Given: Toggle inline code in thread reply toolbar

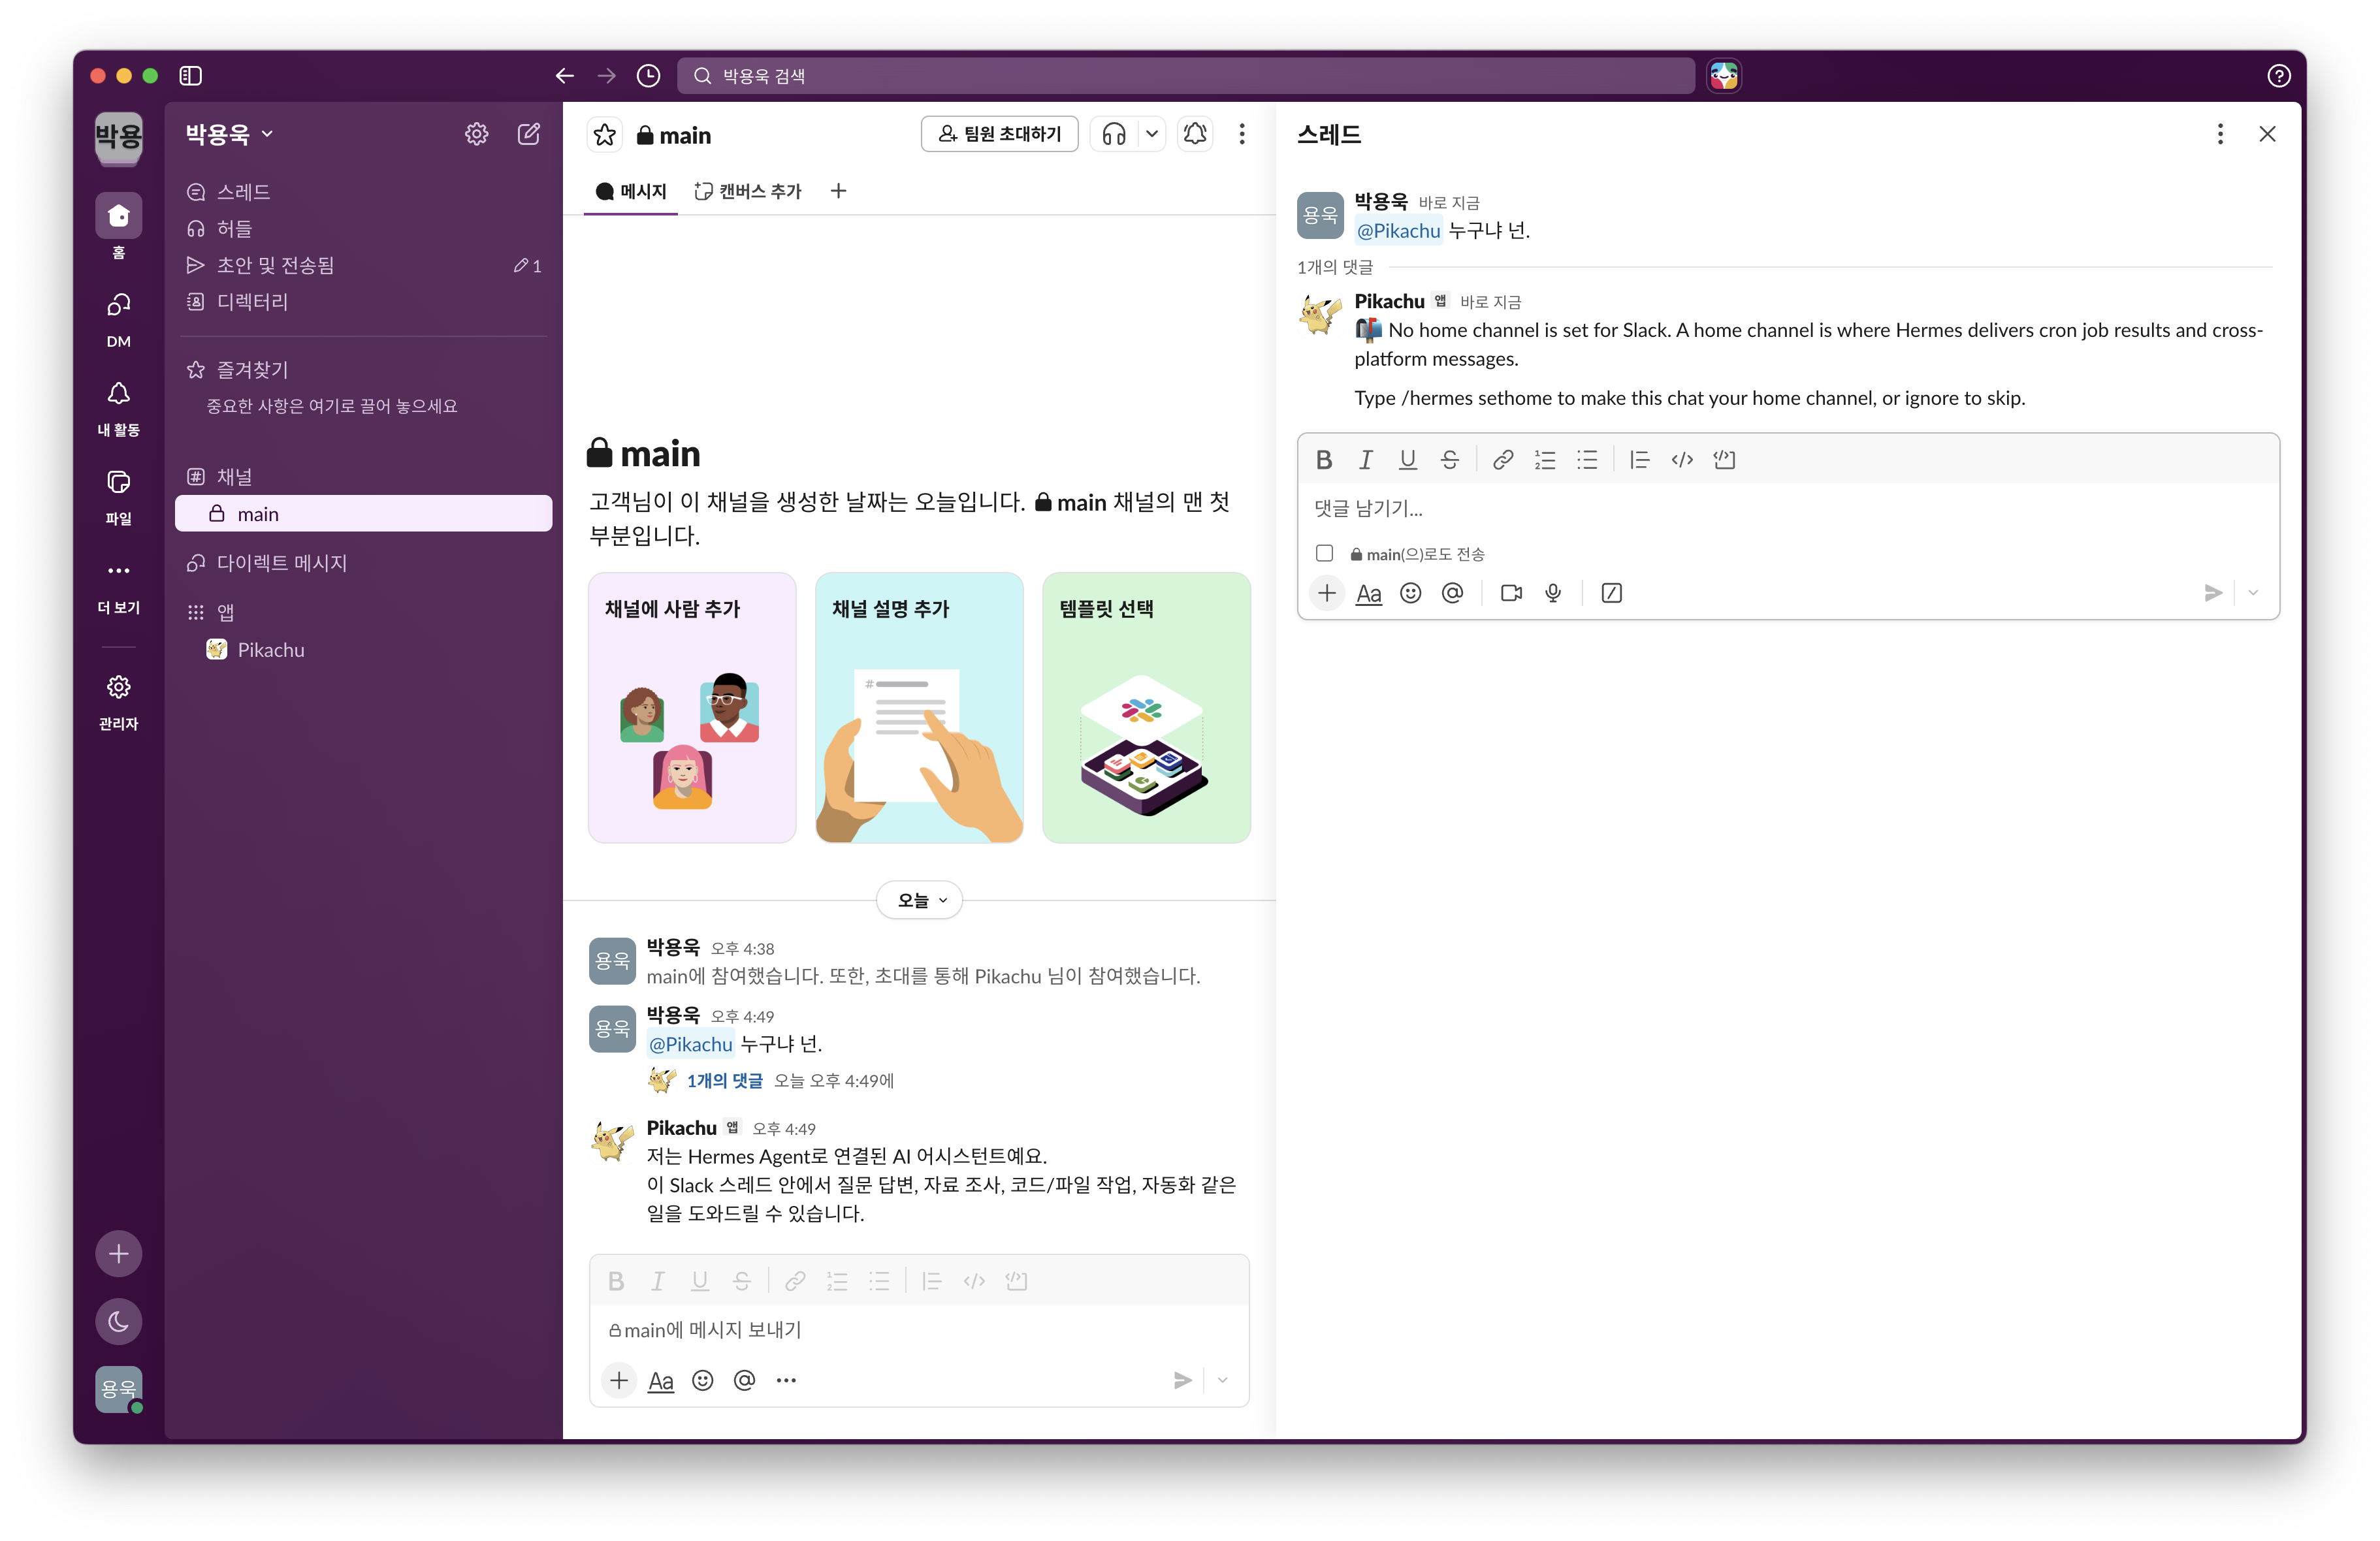Looking at the screenshot, I should coord(1682,459).
